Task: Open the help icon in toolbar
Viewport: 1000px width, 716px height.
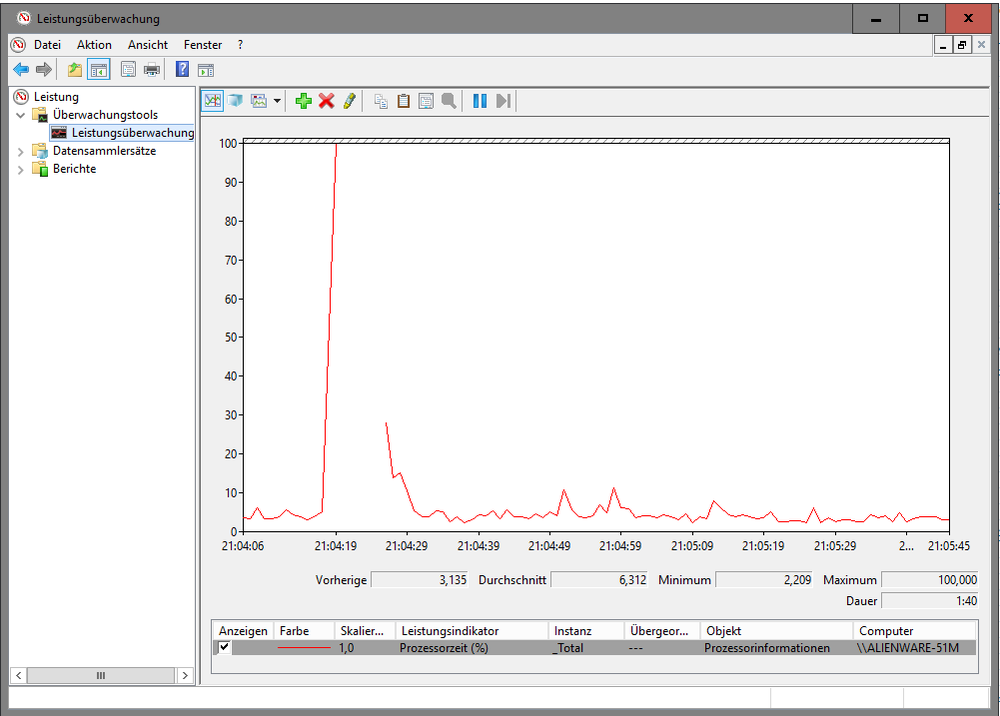Action: point(182,69)
